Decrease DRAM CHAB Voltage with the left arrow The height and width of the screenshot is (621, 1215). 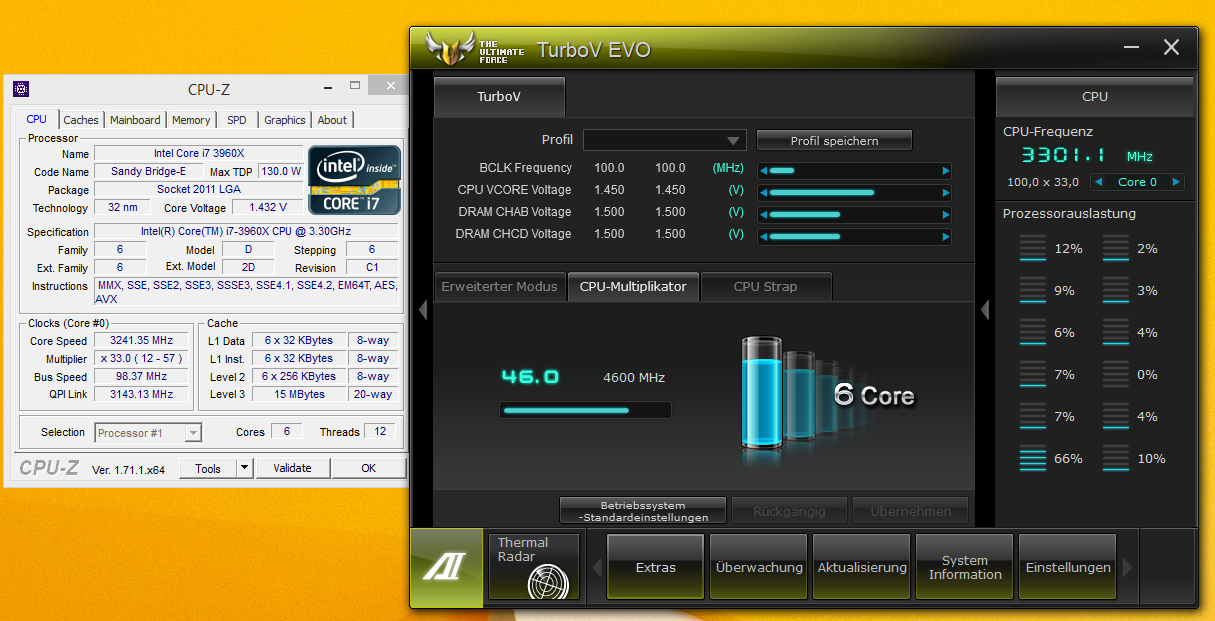pos(764,215)
